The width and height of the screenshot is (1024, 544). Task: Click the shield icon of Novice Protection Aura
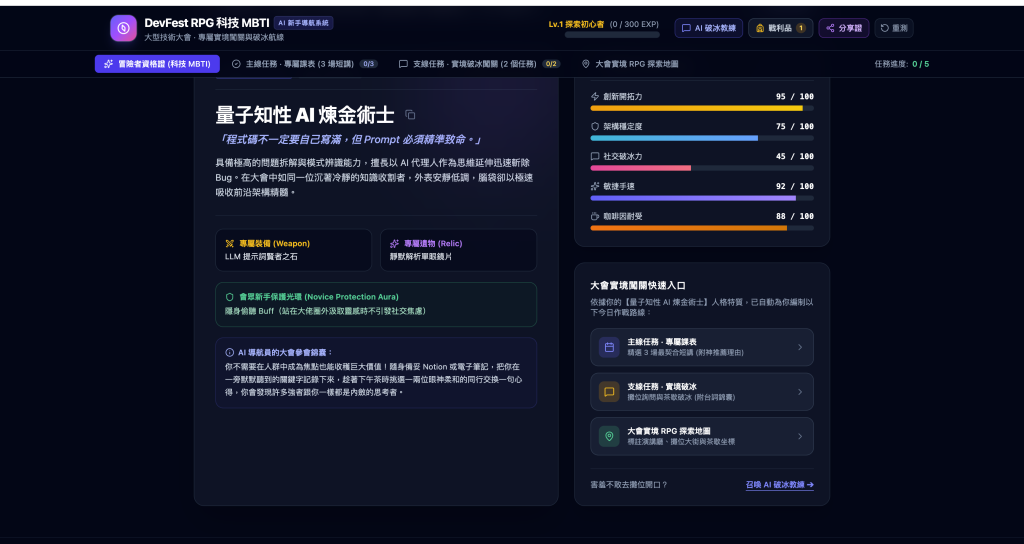(230, 296)
